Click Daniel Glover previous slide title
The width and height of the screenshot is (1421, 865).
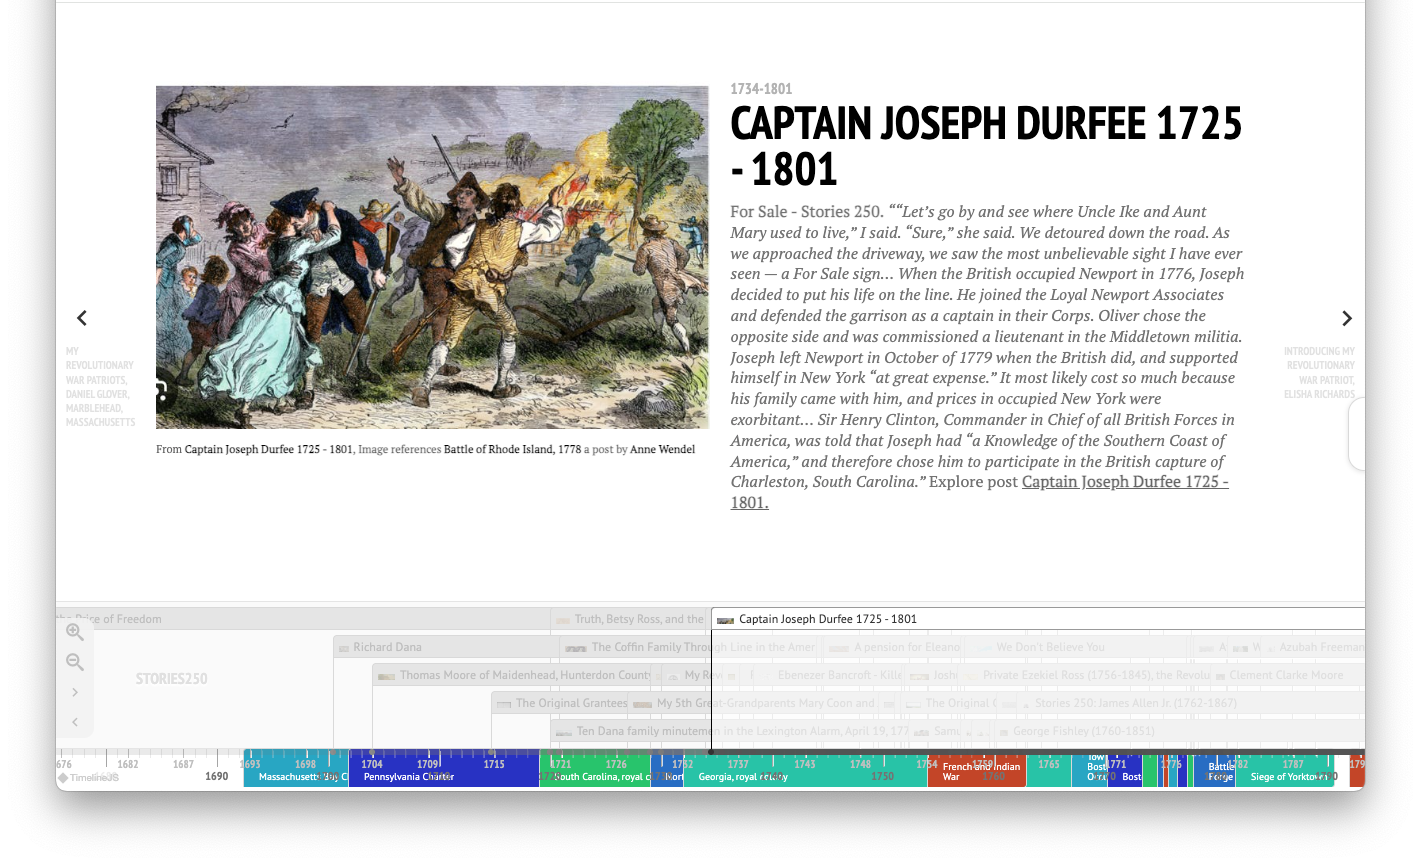point(100,387)
